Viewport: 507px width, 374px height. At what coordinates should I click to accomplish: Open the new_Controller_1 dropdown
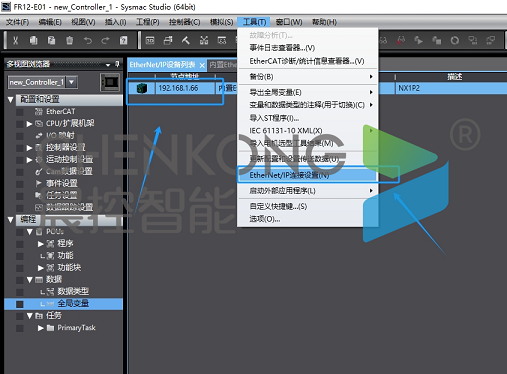point(72,82)
